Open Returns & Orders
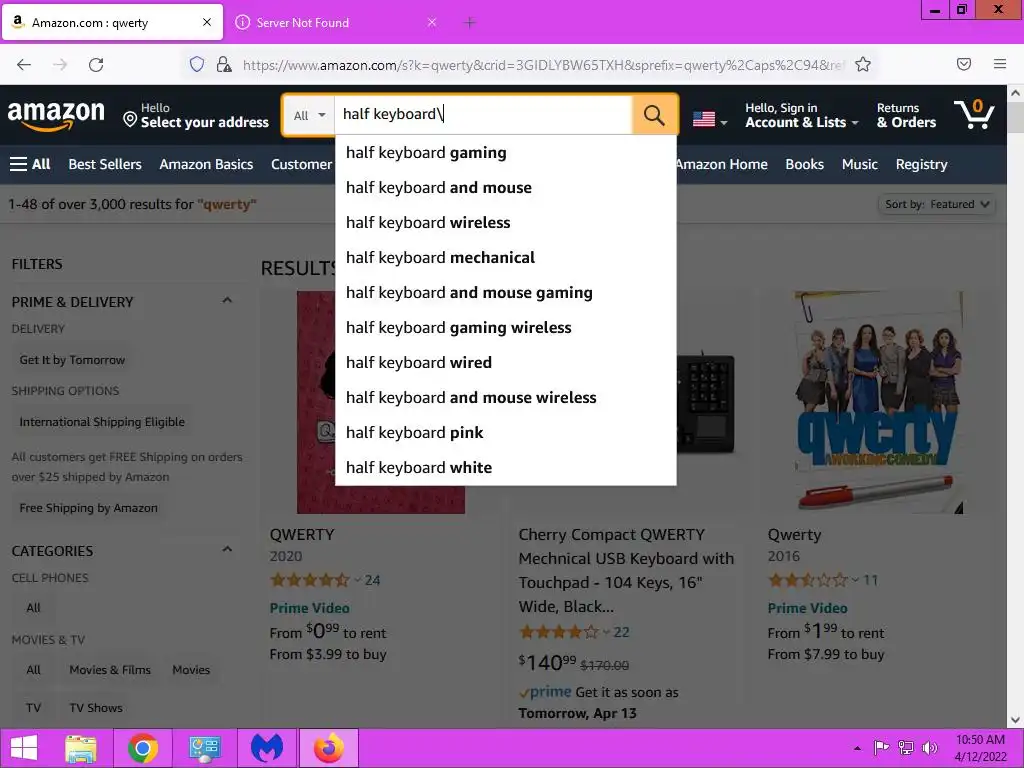The height and width of the screenshot is (768, 1024). 906,116
